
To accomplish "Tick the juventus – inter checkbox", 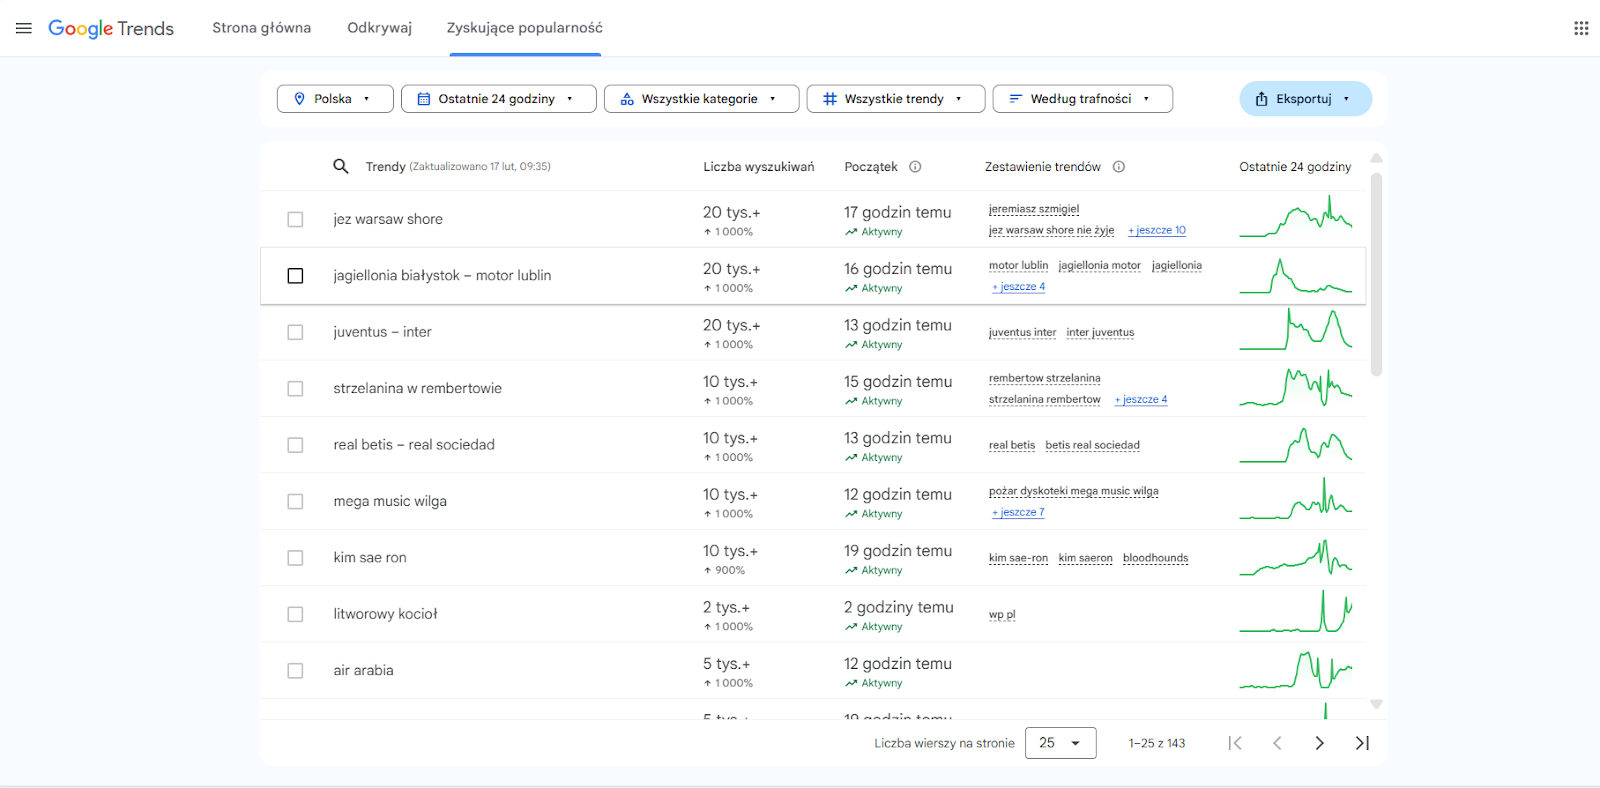I will click(295, 332).
